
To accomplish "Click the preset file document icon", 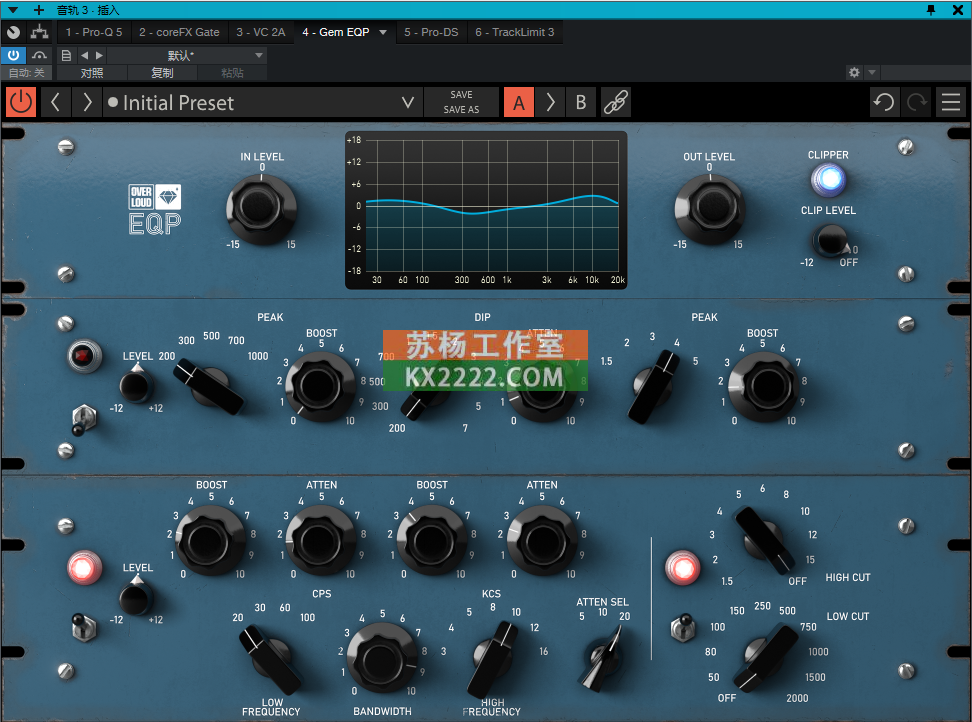I will pyautogui.click(x=66, y=55).
